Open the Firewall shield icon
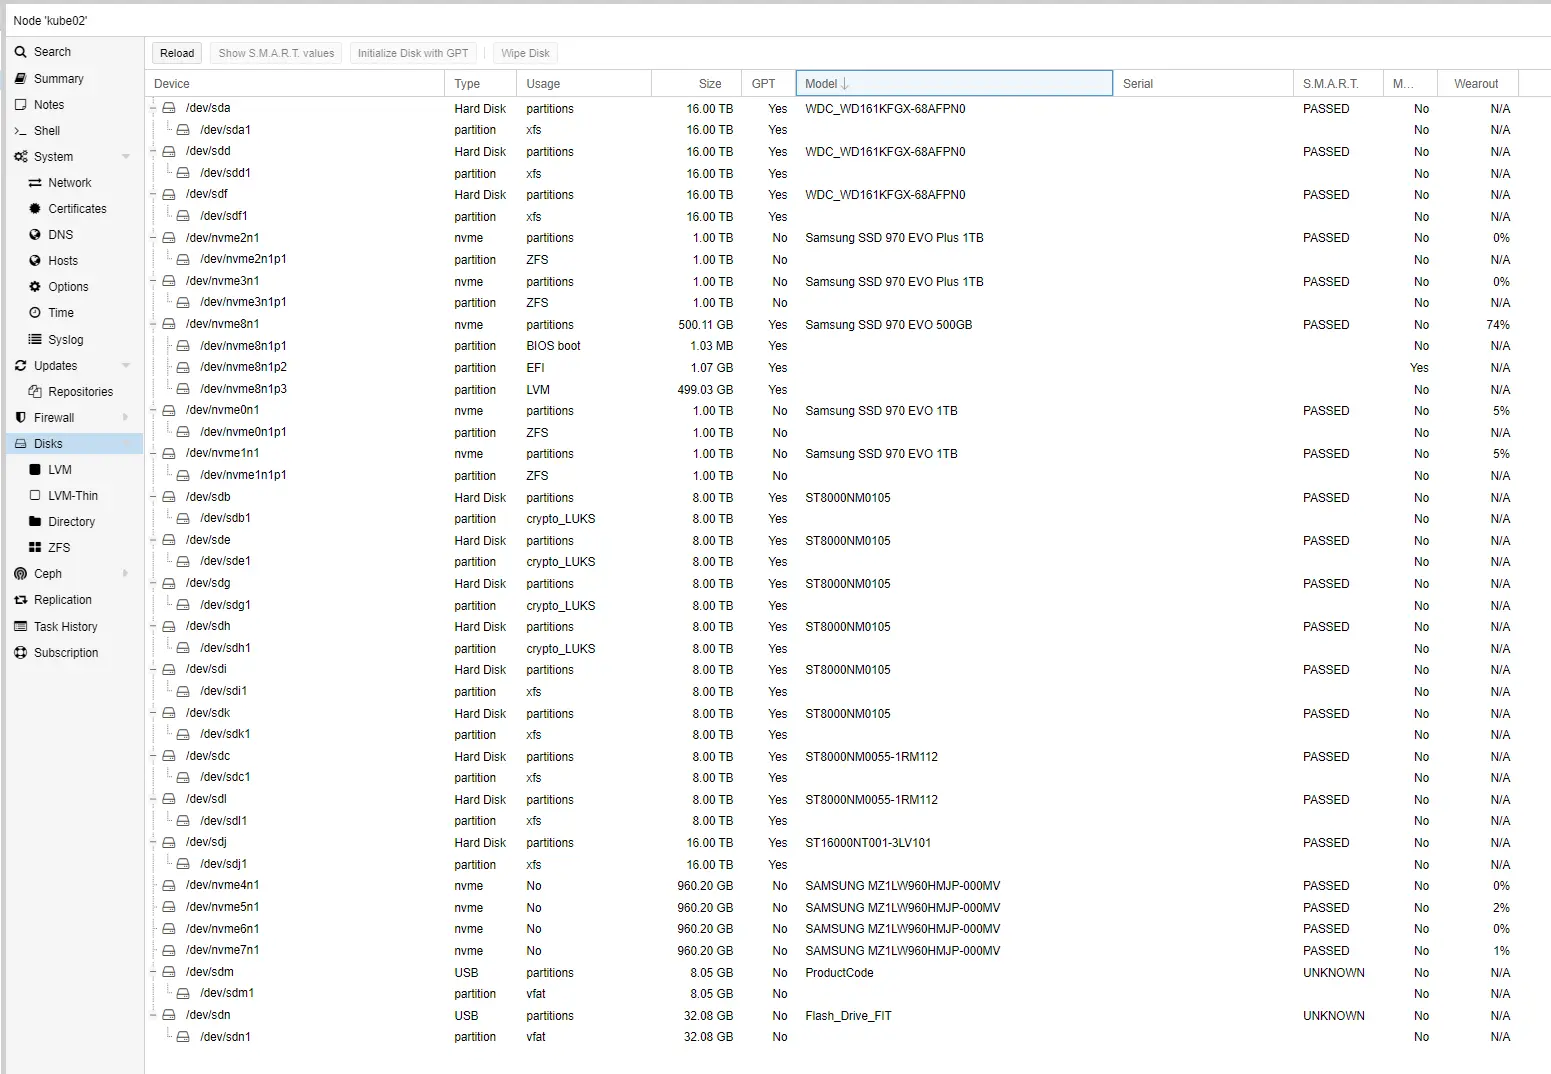This screenshot has height=1074, width=1551. (x=21, y=418)
